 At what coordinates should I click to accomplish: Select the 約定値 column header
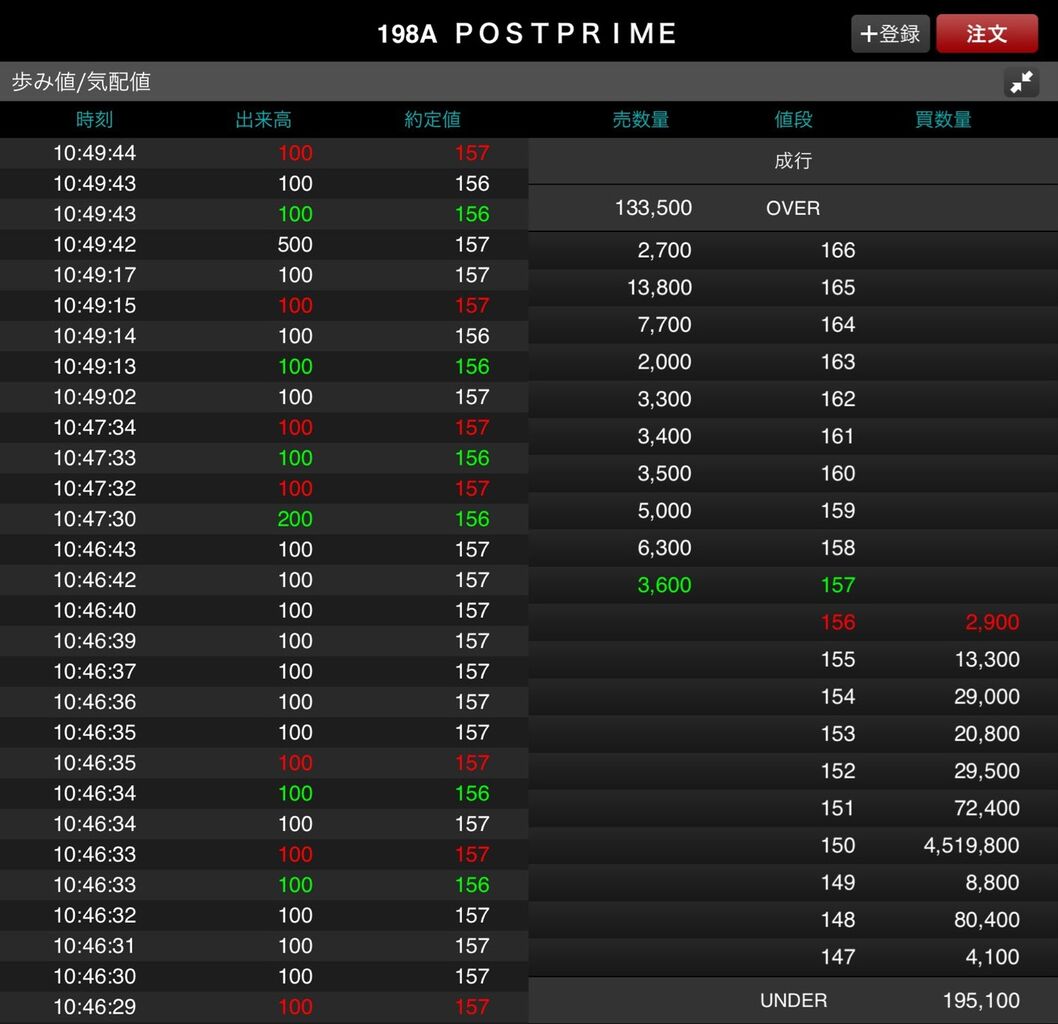point(433,120)
